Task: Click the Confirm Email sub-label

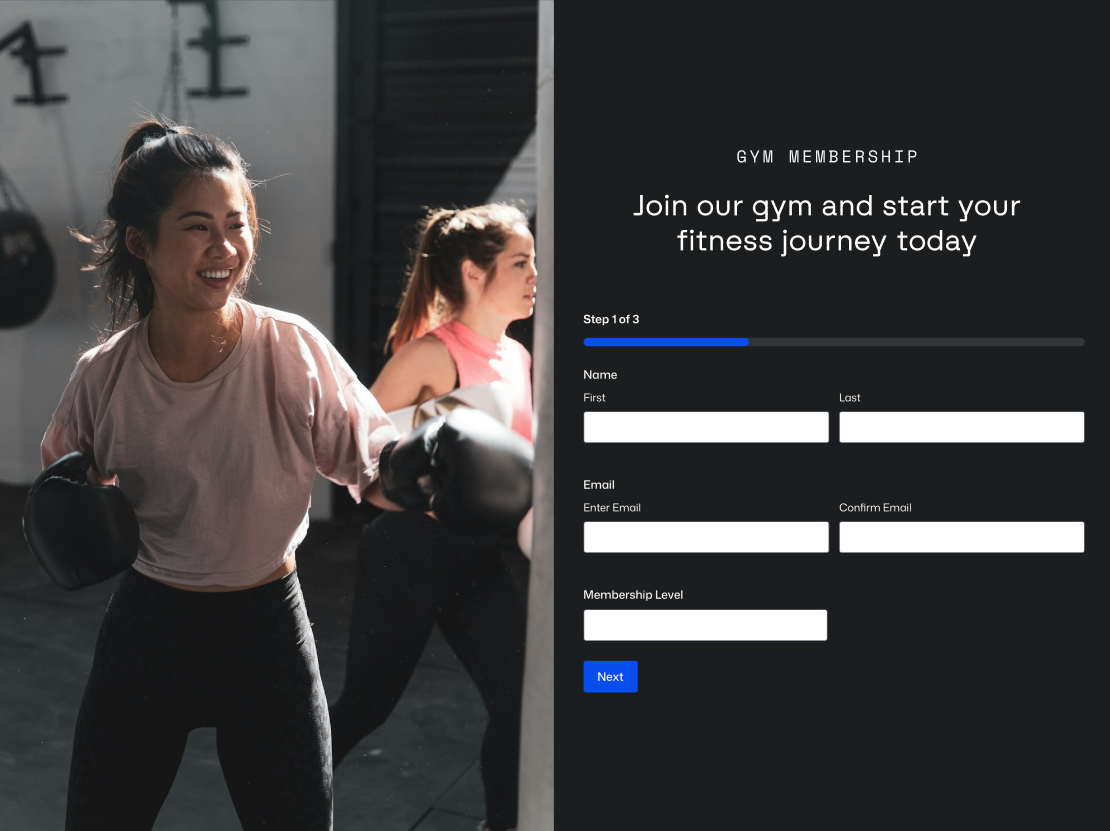Action: [x=875, y=508]
